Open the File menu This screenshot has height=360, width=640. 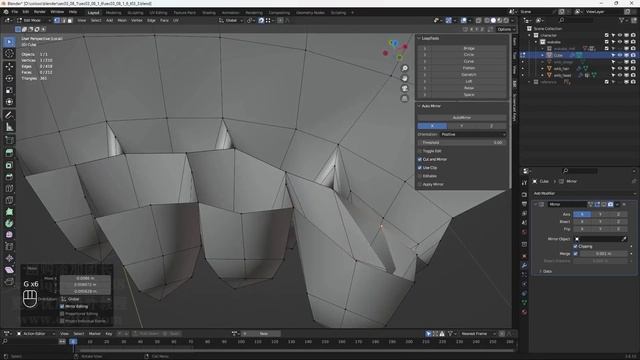tap(15, 12)
